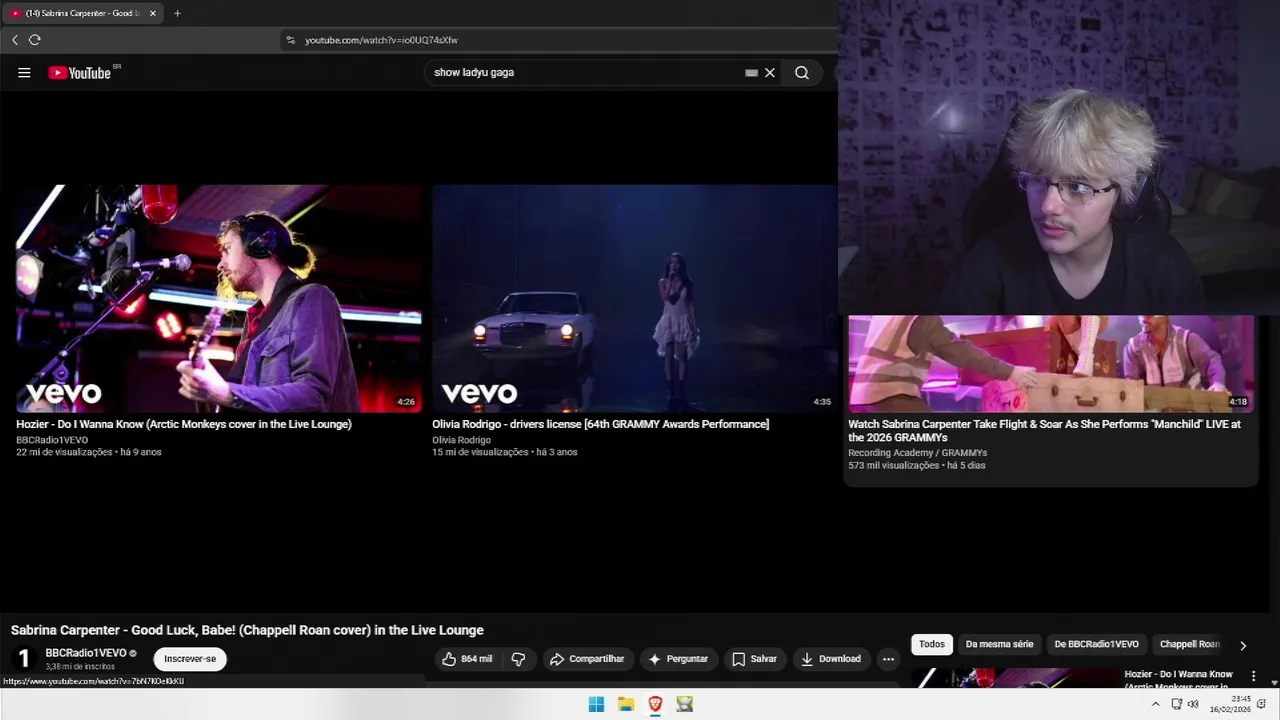Open the YouTube hamburger guide menu
Viewport: 1280px width, 720px height.
point(24,72)
